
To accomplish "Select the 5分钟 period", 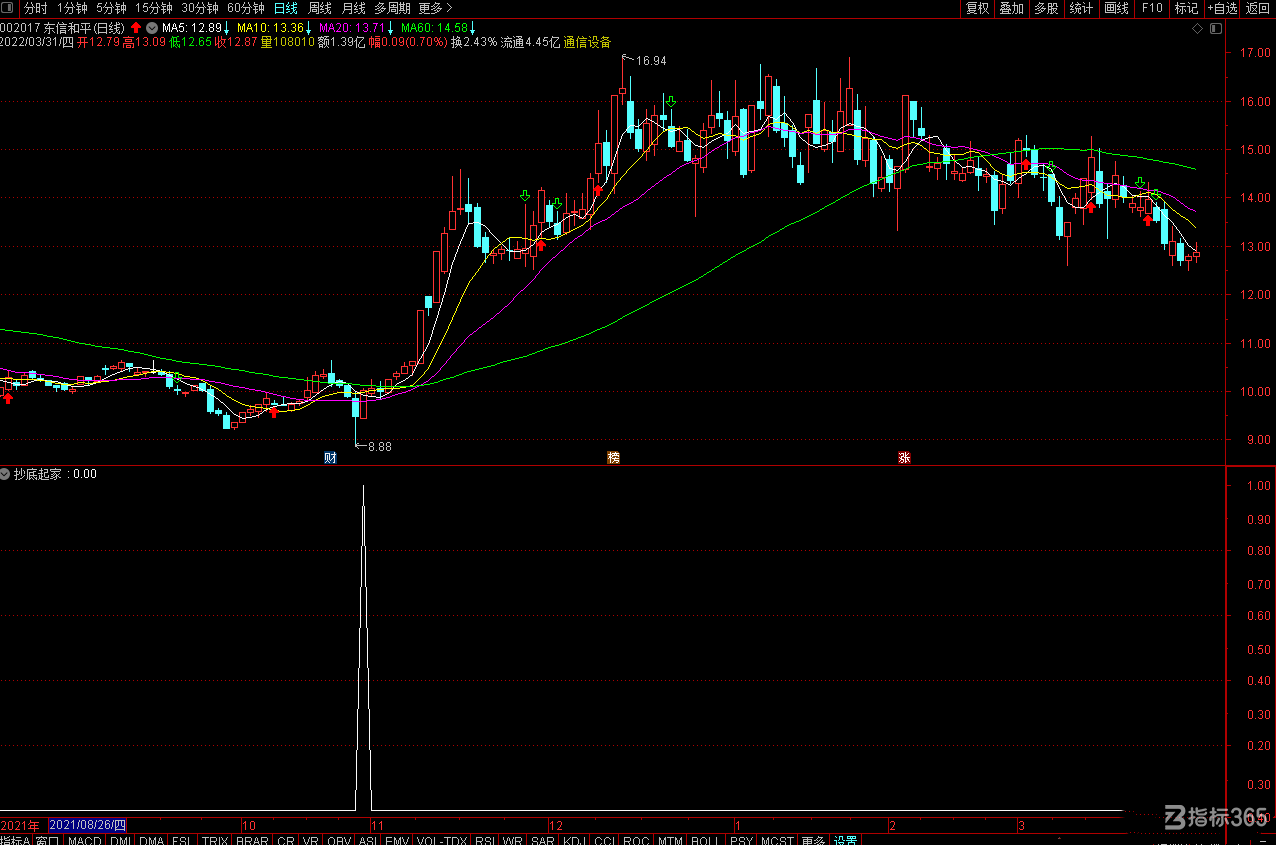I will 112,8.
